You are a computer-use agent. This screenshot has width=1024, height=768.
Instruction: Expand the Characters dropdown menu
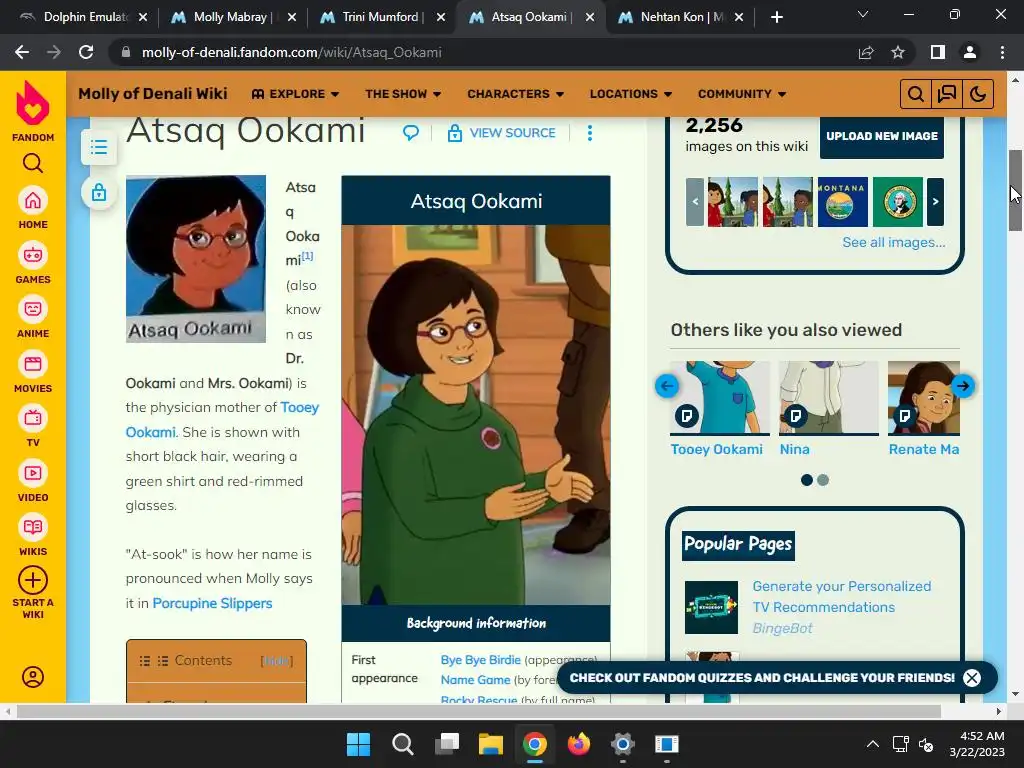515,94
